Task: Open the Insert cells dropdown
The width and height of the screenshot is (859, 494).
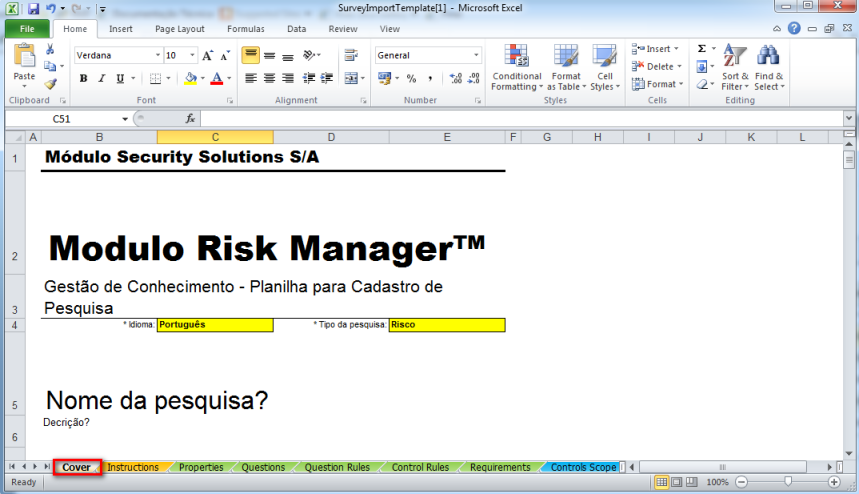Action: 655,49
